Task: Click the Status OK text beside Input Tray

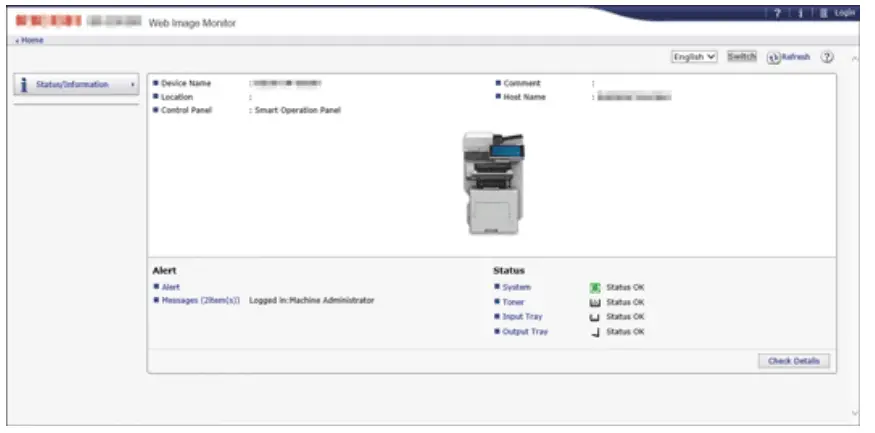Action: [626, 316]
